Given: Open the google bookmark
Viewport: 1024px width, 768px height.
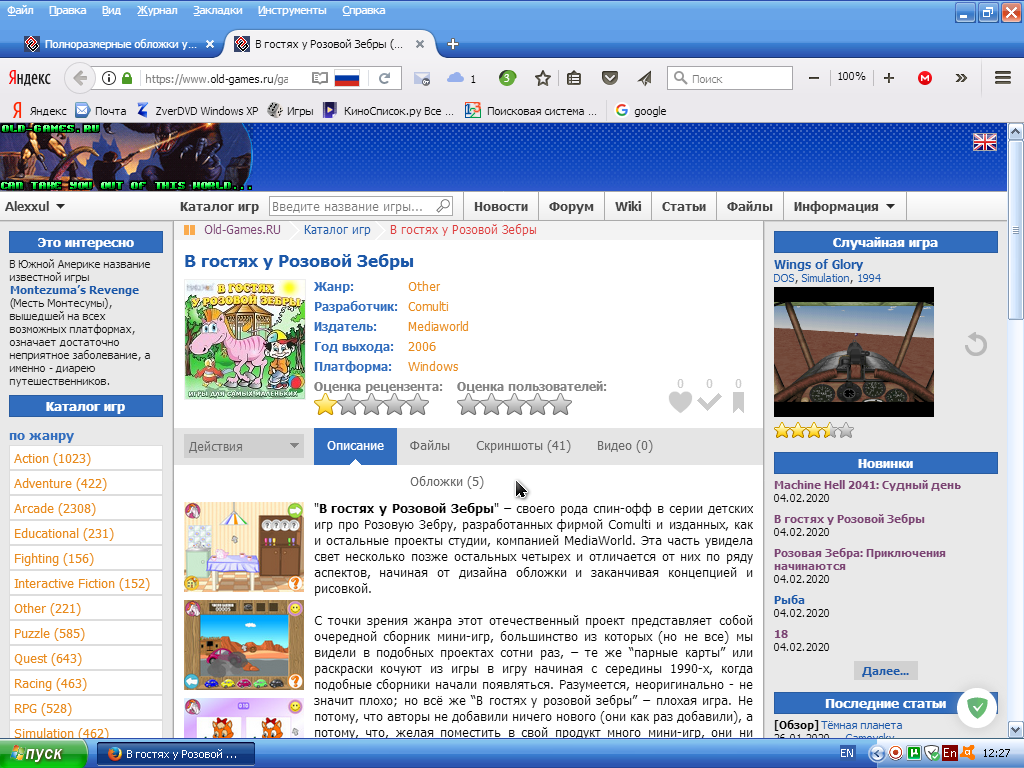Looking at the screenshot, I should [x=641, y=111].
